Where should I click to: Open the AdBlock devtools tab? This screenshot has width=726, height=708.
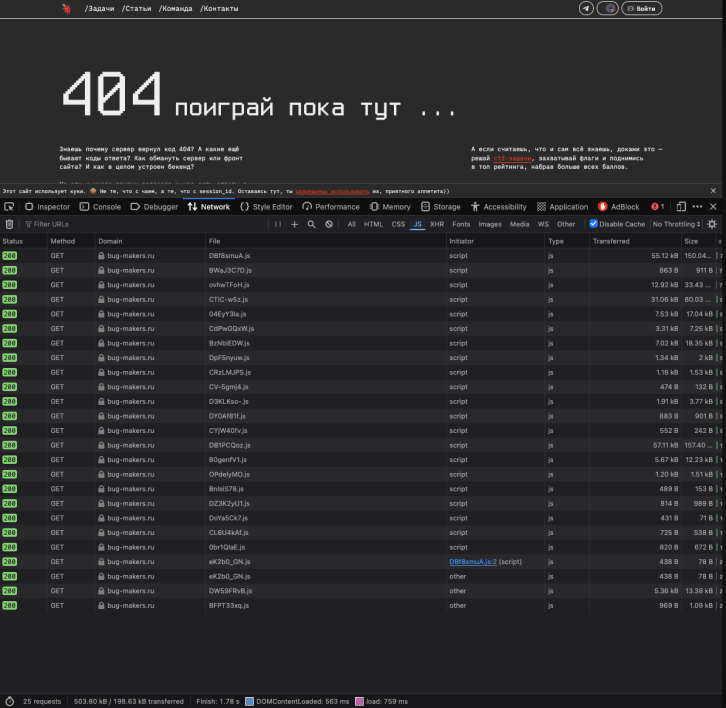(619, 207)
